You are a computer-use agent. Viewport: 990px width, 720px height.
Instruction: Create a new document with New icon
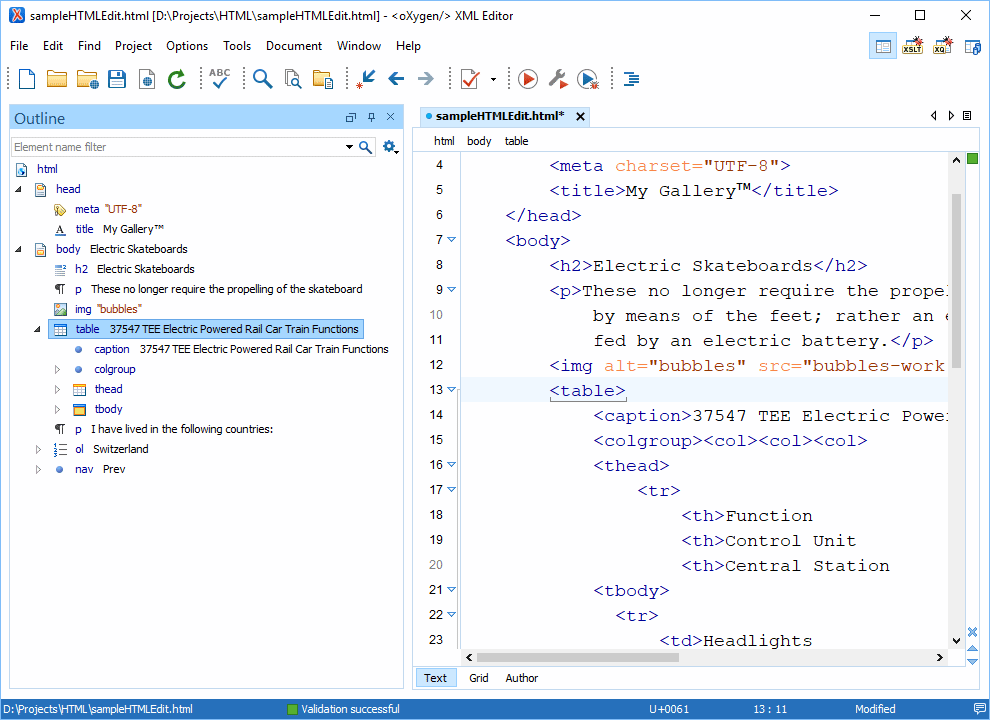coord(27,79)
